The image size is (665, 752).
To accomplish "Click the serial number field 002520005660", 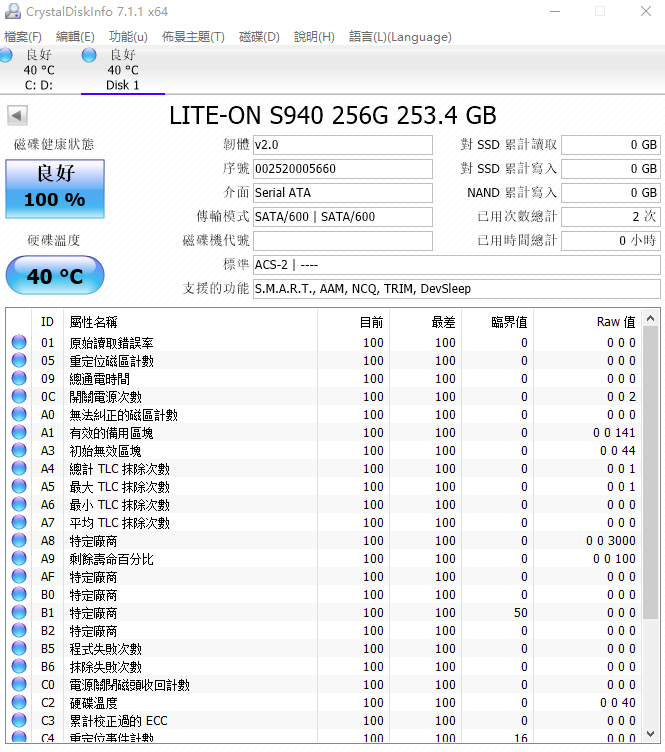I will click(x=342, y=168).
